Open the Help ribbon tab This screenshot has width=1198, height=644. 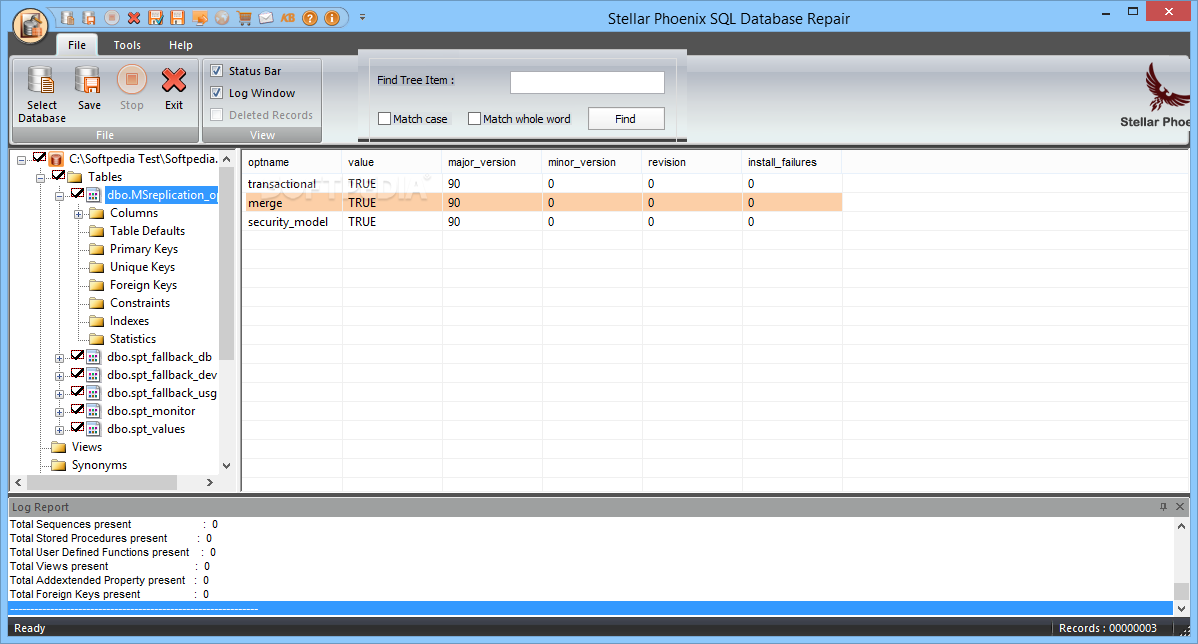pos(181,45)
